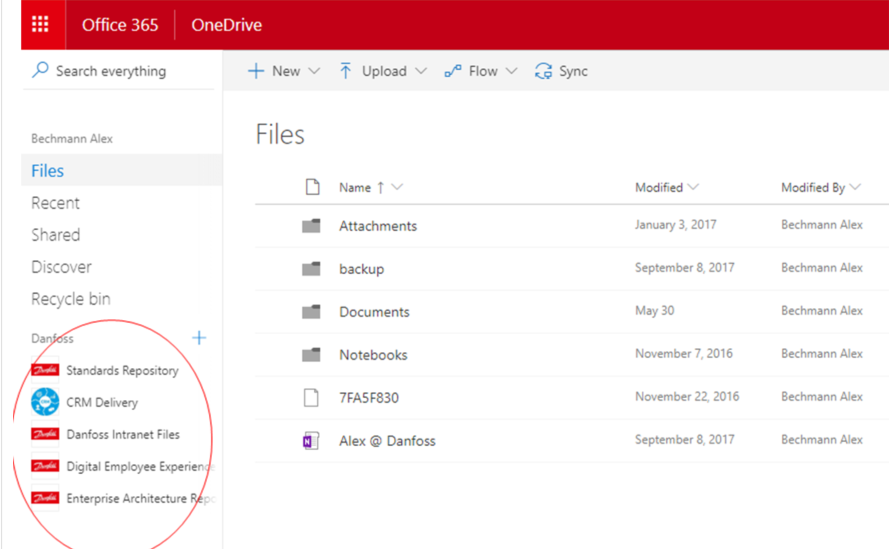Image resolution: width=889 pixels, height=554 pixels.
Task: Click Bechmann Alex in the Documents row
Action: tap(822, 311)
